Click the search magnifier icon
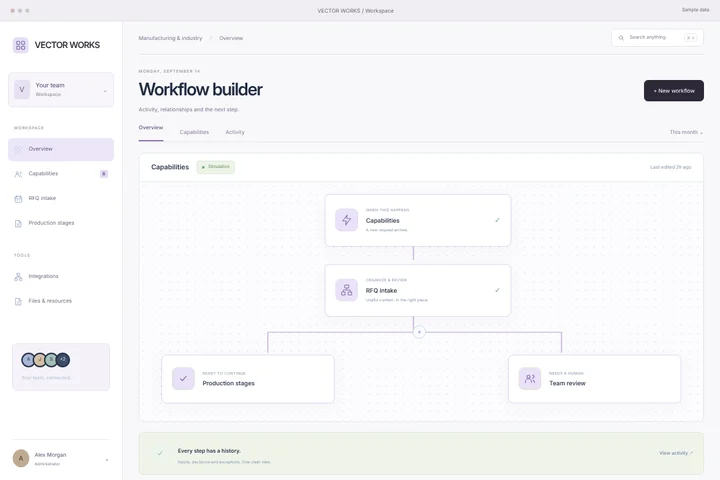 tap(621, 38)
